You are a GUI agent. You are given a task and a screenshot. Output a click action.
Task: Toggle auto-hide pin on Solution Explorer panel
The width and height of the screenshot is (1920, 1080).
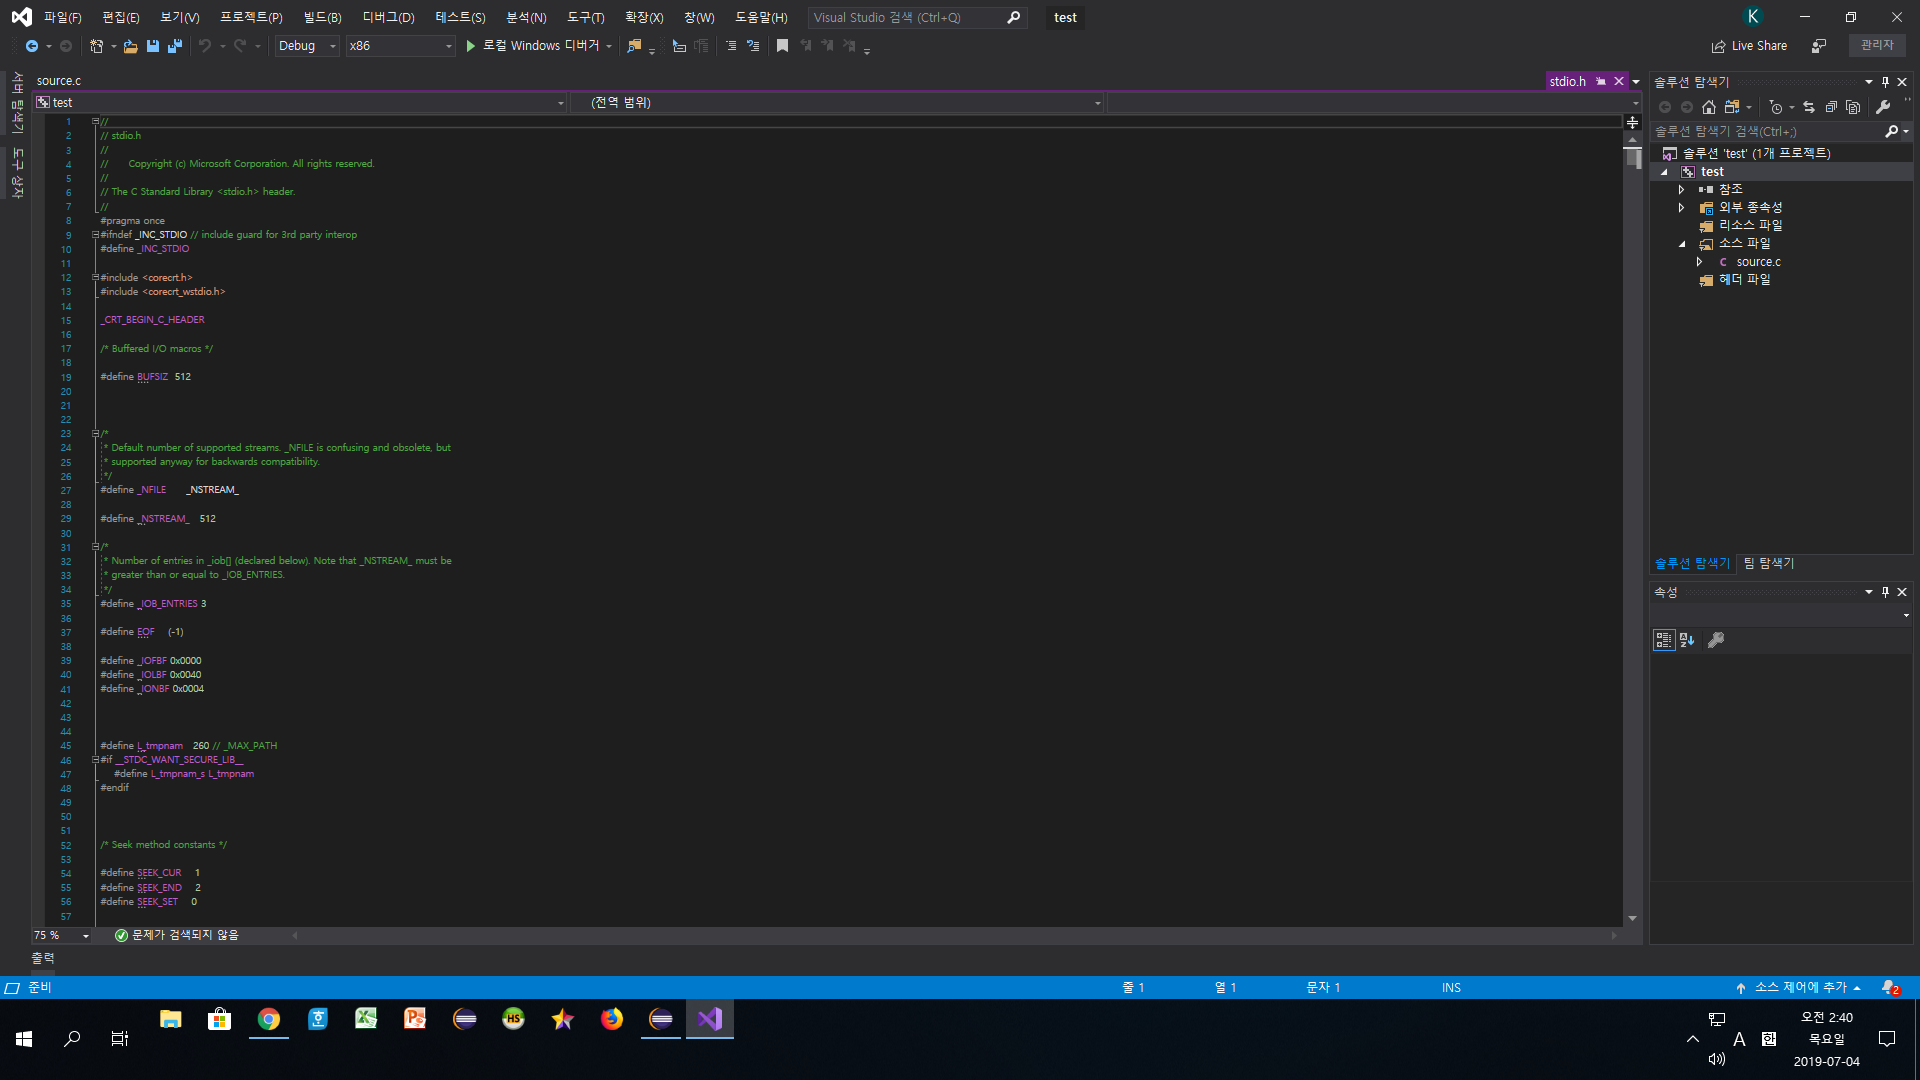click(1885, 82)
